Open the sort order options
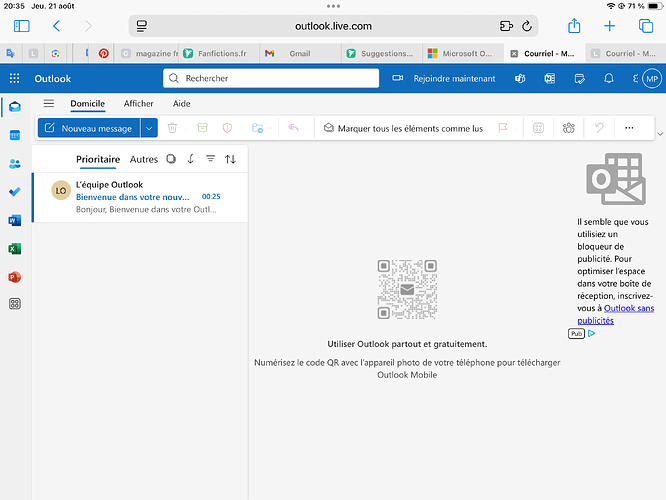Image resolution: width=666 pixels, height=500 pixels. pos(231,159)
